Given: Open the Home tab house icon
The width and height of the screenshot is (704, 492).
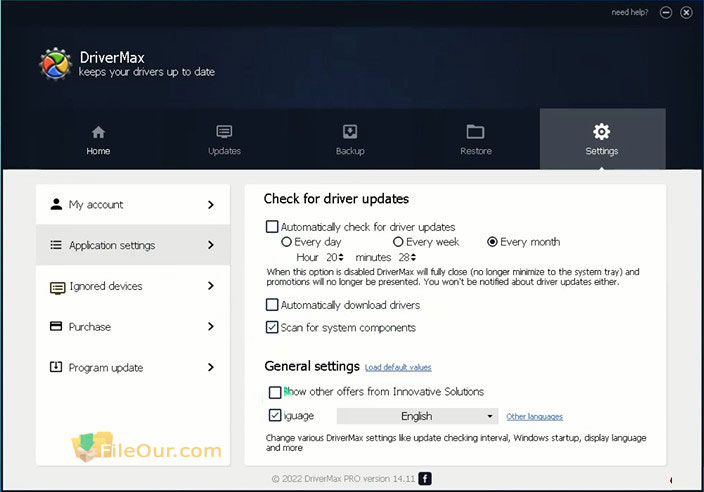Looking at the screenshot, I should point(98,132).
